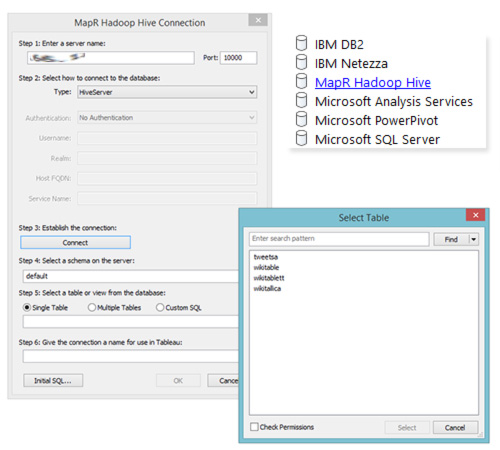
Task: Click the Realm field
Action: pos(167,158)
